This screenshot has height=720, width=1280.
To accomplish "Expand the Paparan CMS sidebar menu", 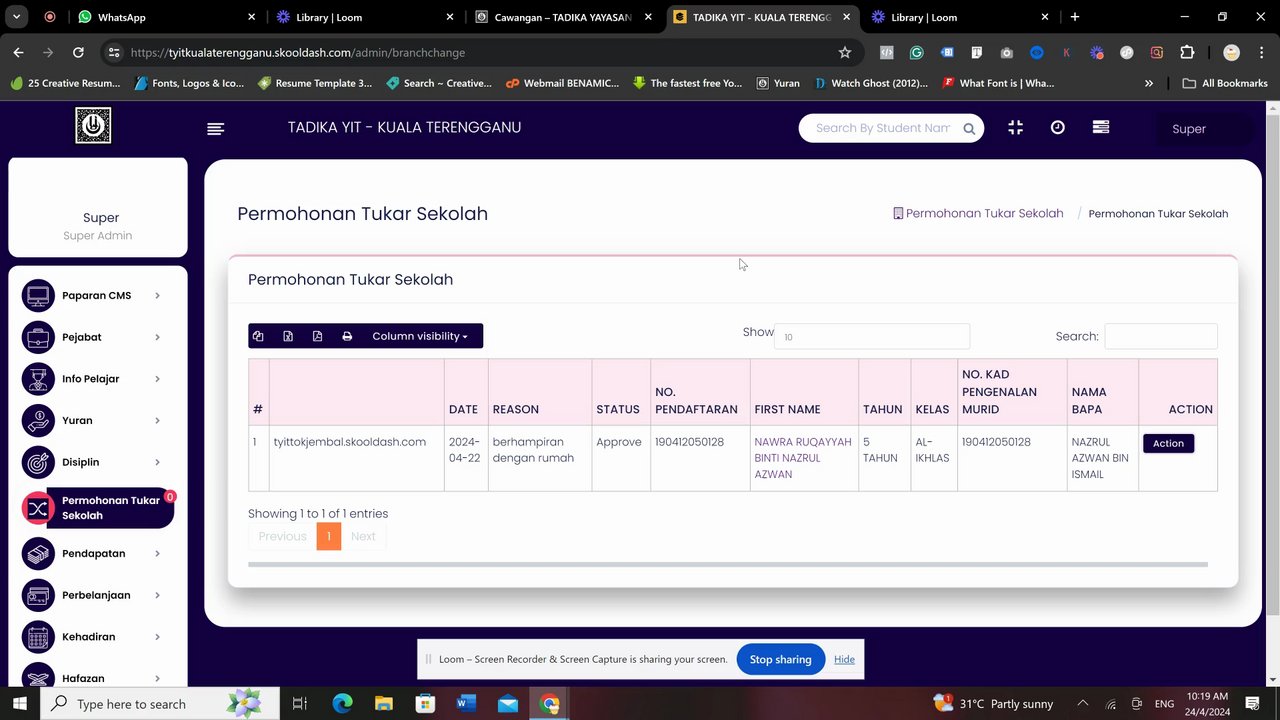I will point(97,295).
